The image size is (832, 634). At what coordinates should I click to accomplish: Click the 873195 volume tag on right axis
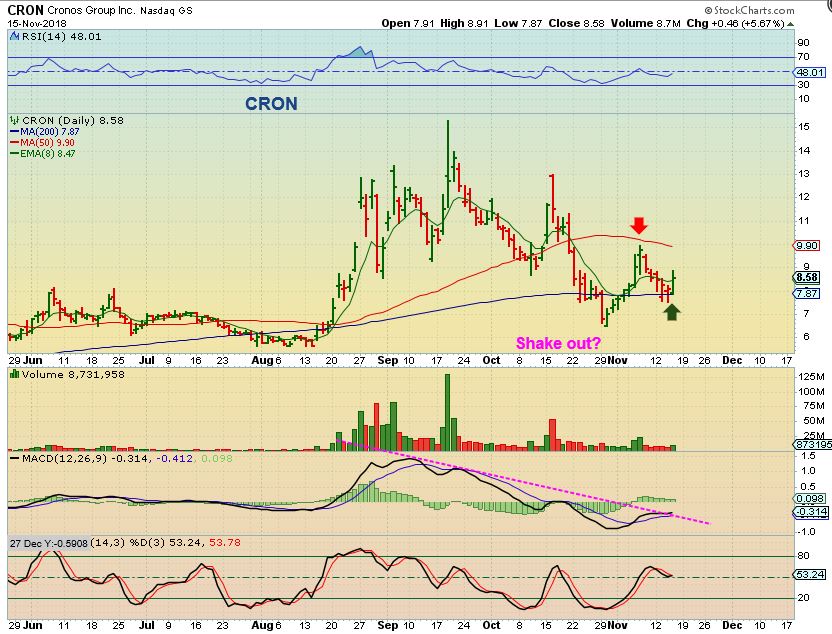(x=813, y=445)
